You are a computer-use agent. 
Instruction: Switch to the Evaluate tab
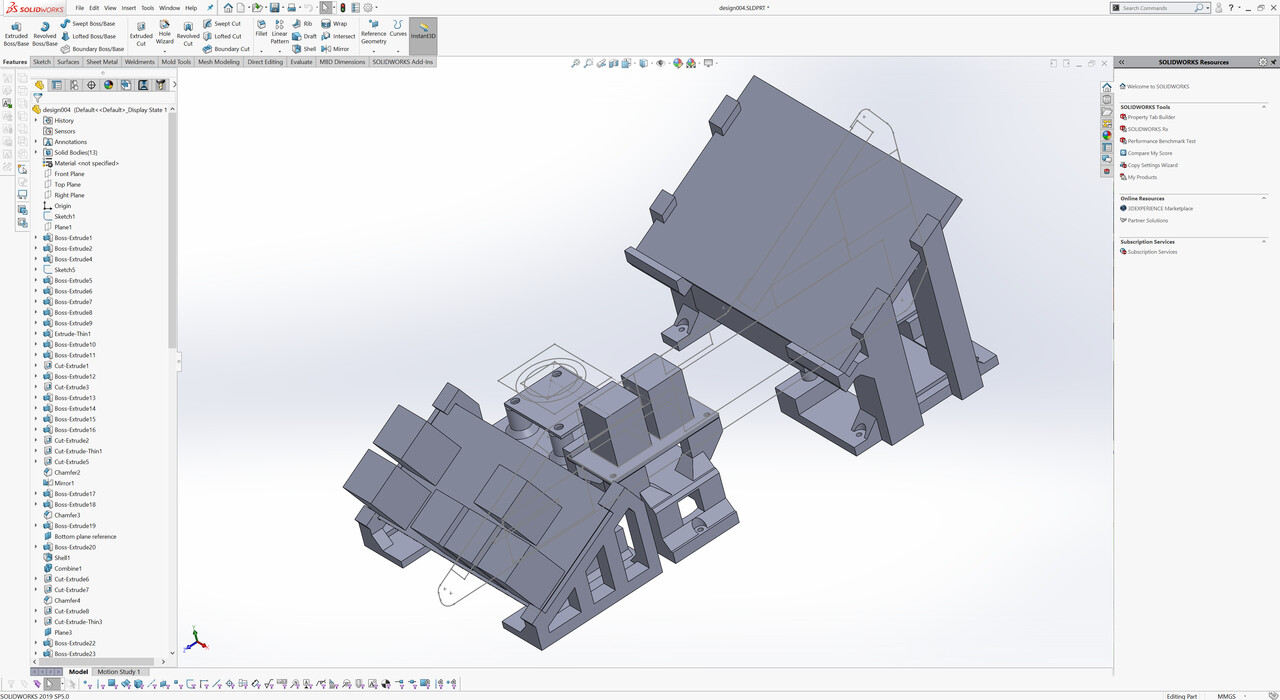(x=301, y=62)
